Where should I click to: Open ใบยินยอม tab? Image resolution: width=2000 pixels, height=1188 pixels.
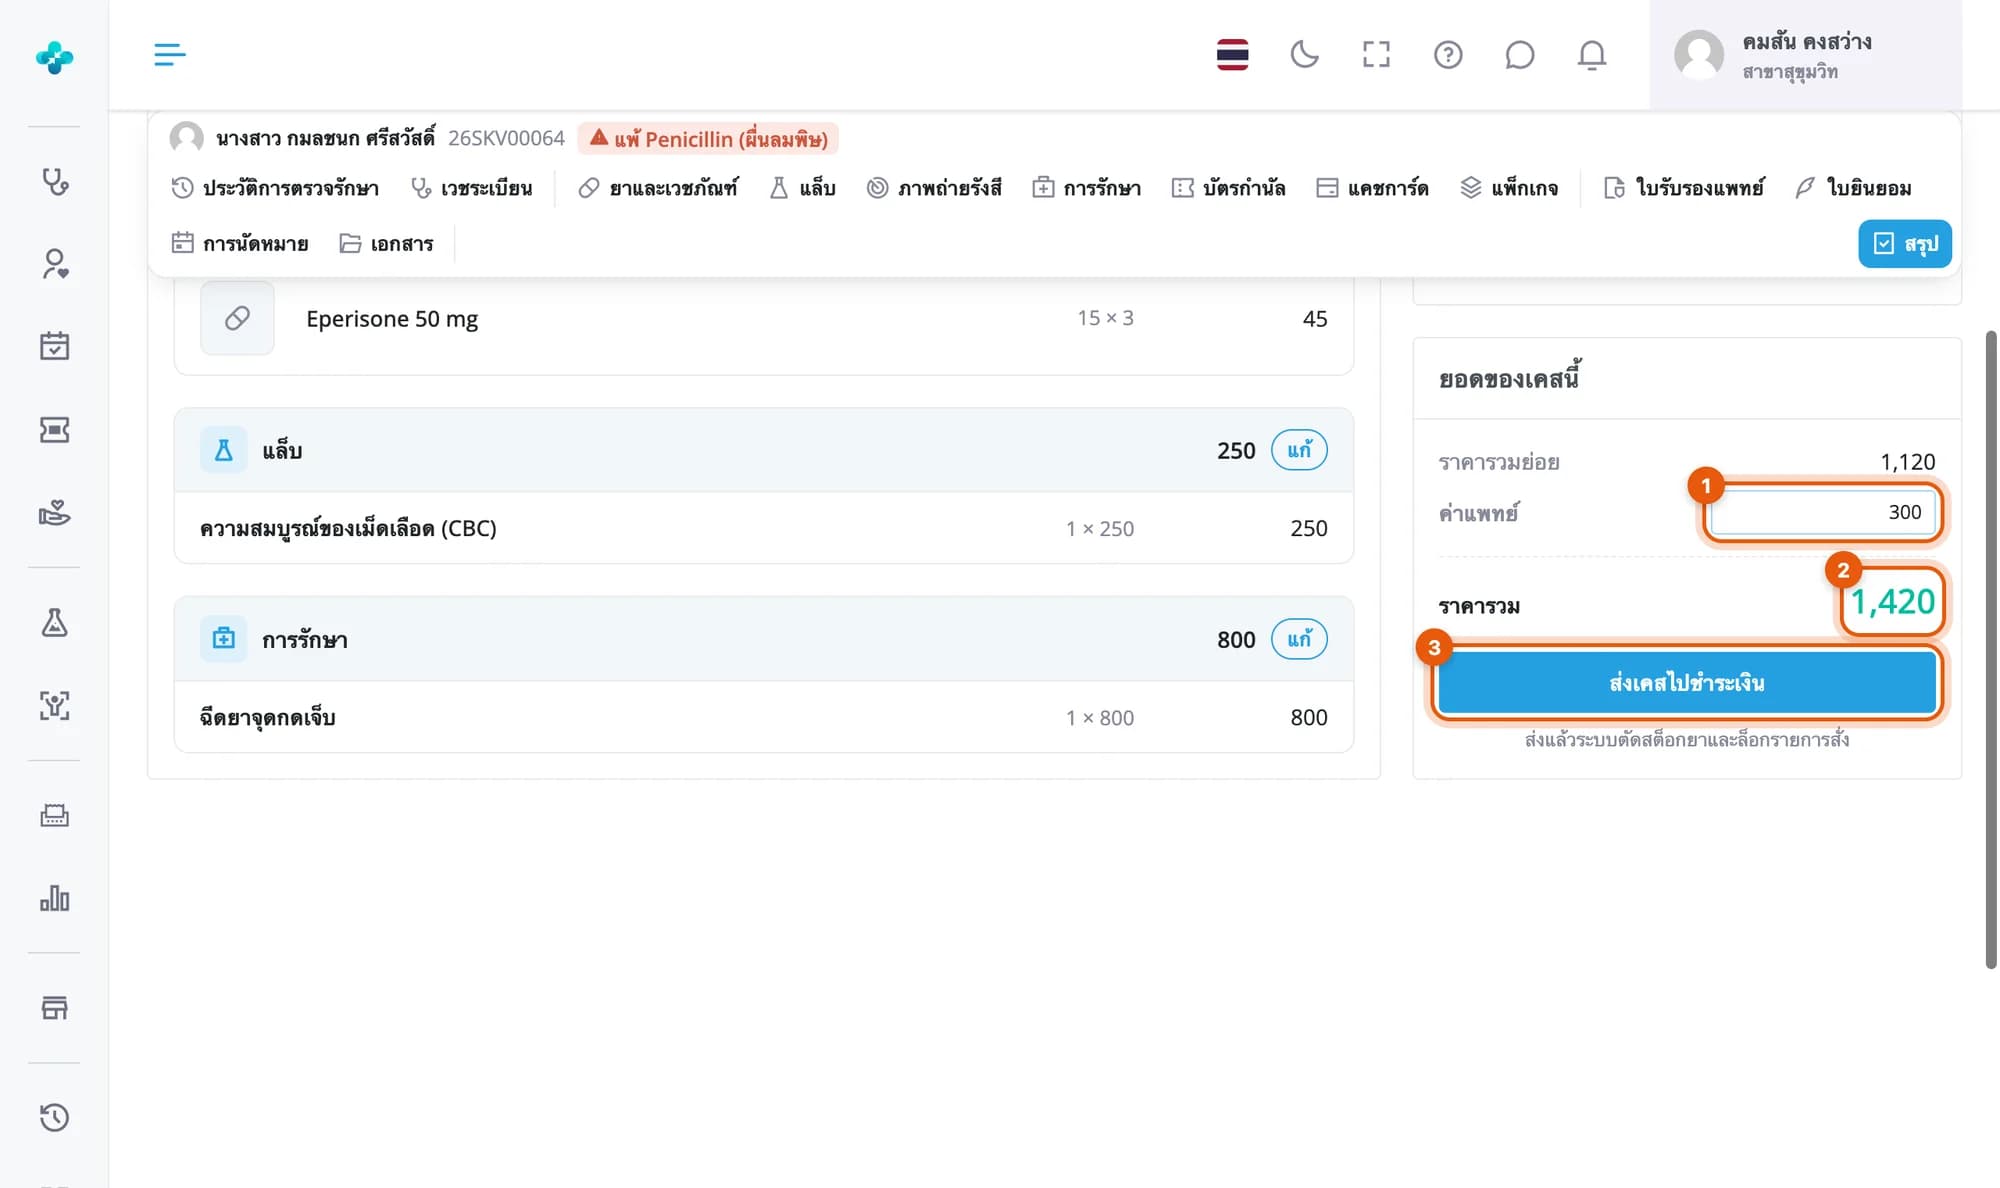1853,188
